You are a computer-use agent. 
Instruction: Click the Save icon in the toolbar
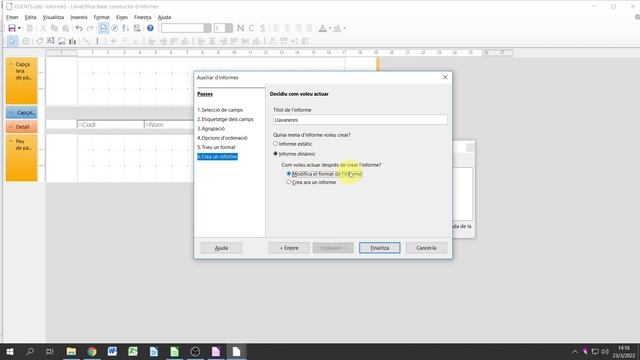(x=12, y=28)
